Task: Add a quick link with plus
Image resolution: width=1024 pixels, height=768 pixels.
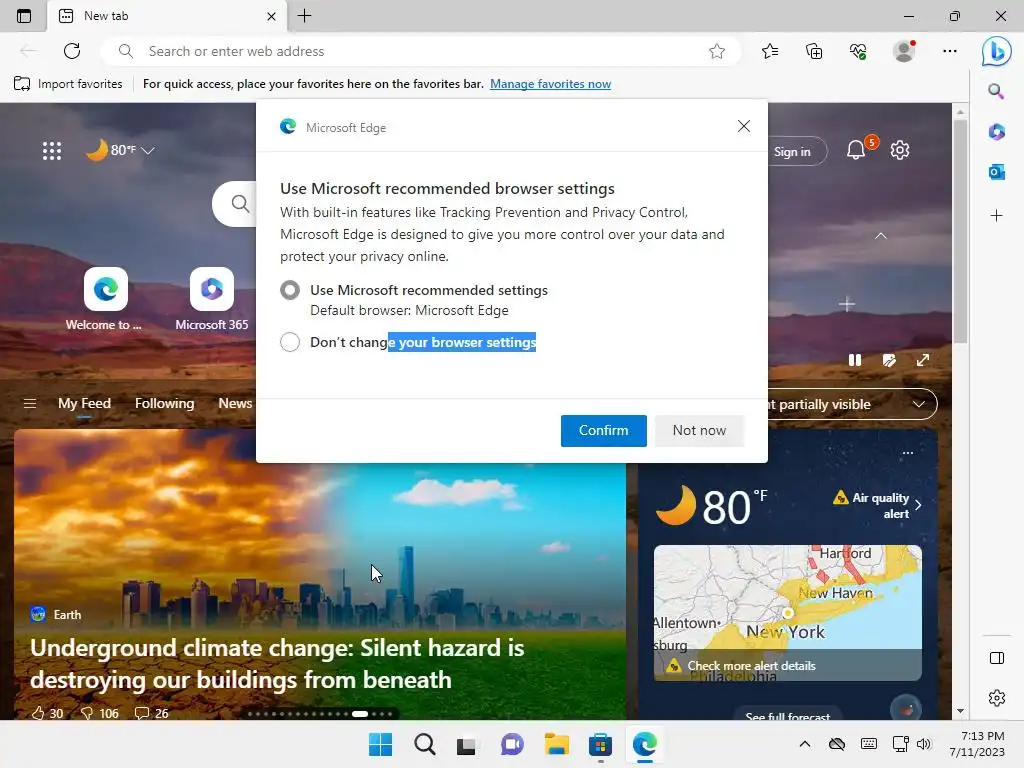Action: (847, 304)
